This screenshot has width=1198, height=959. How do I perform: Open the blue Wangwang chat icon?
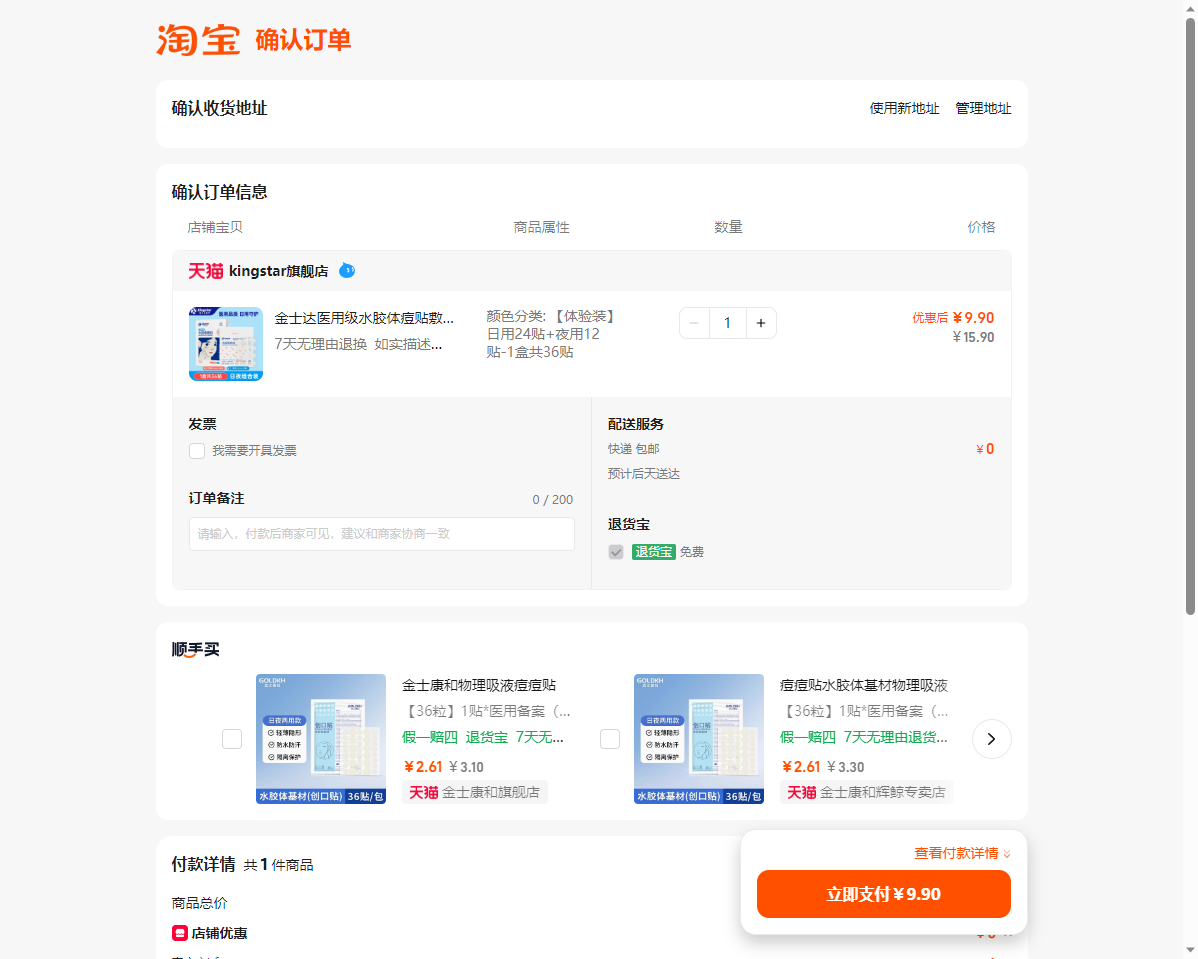point(347,271)
